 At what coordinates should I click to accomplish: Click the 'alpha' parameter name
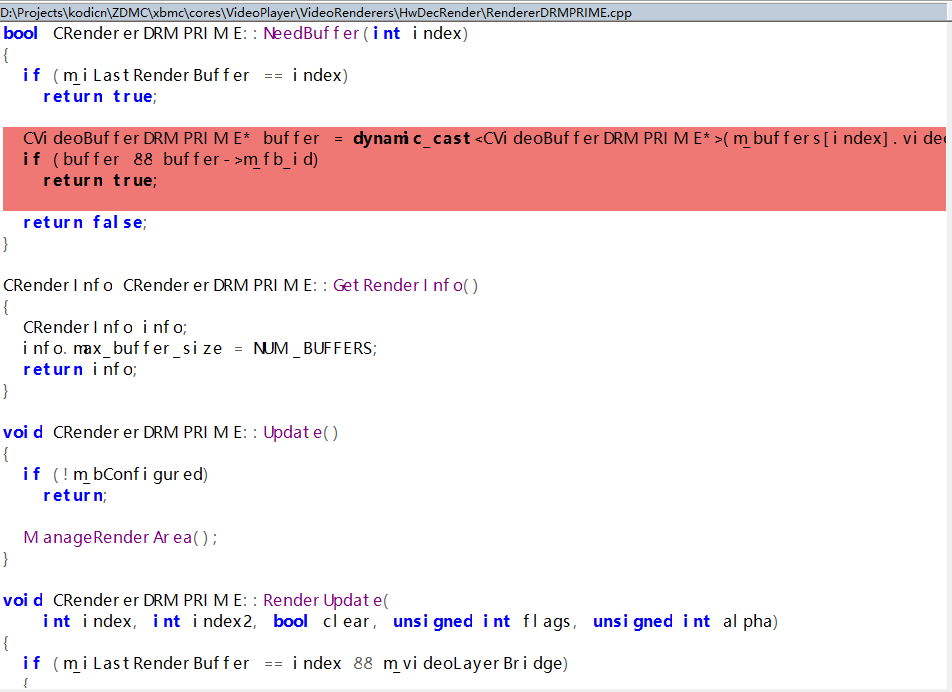pos(748,621)
